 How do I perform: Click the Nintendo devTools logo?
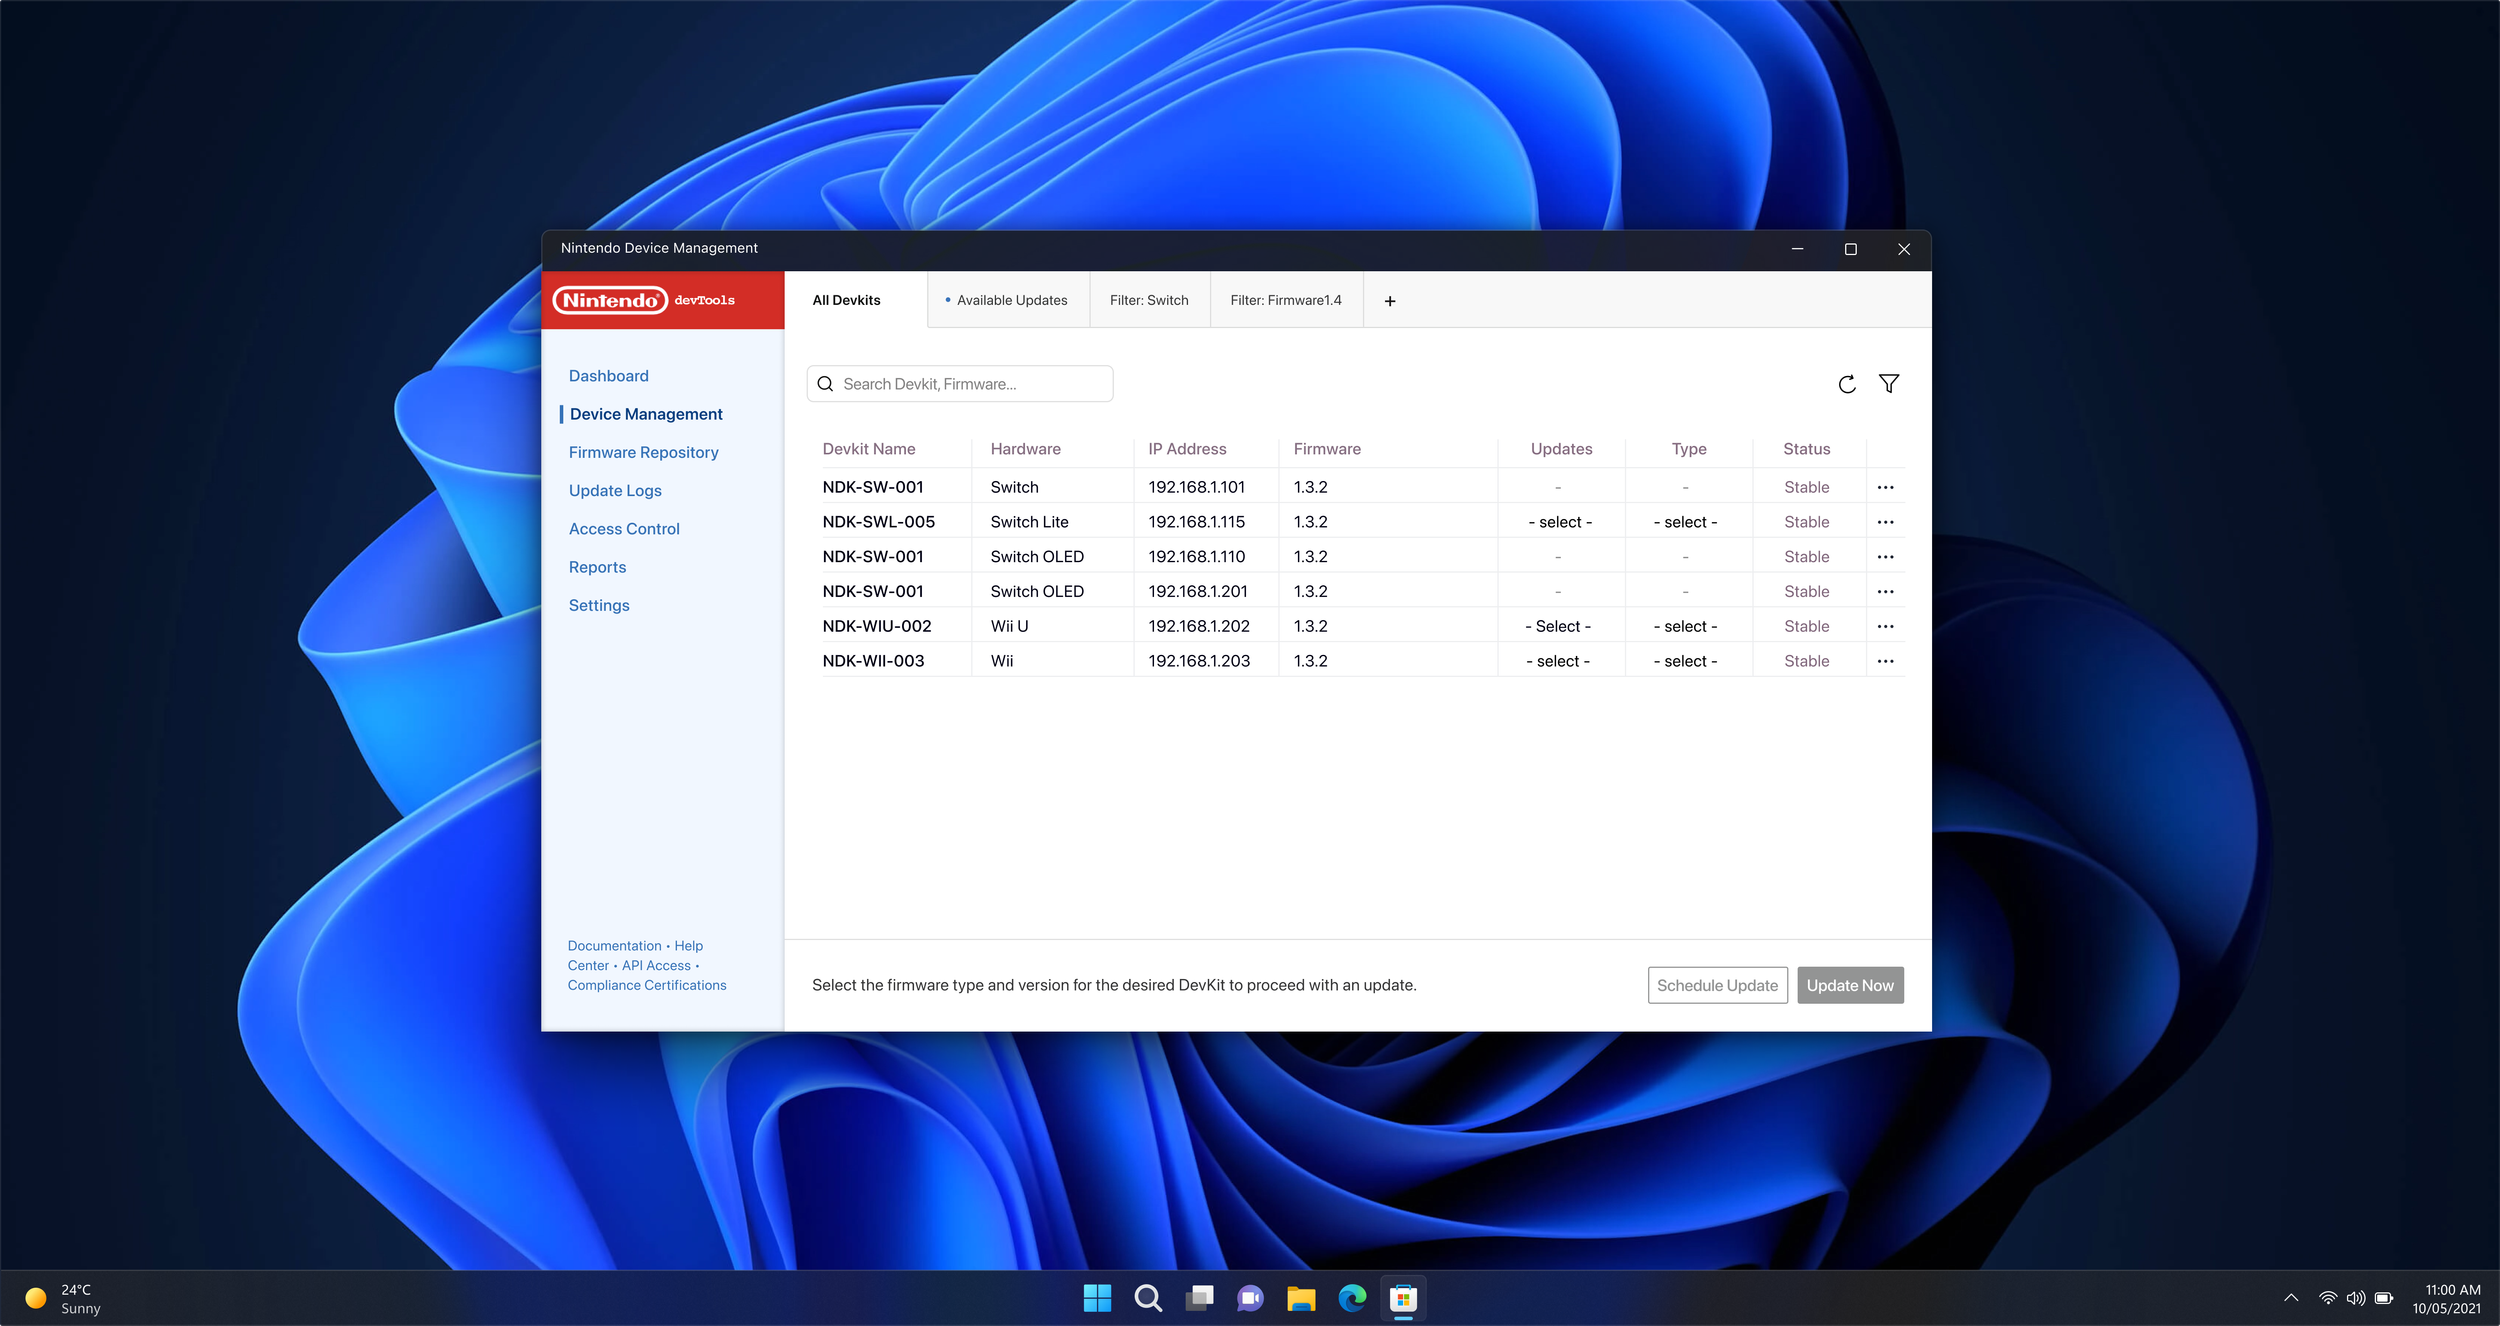coord(644,300)
